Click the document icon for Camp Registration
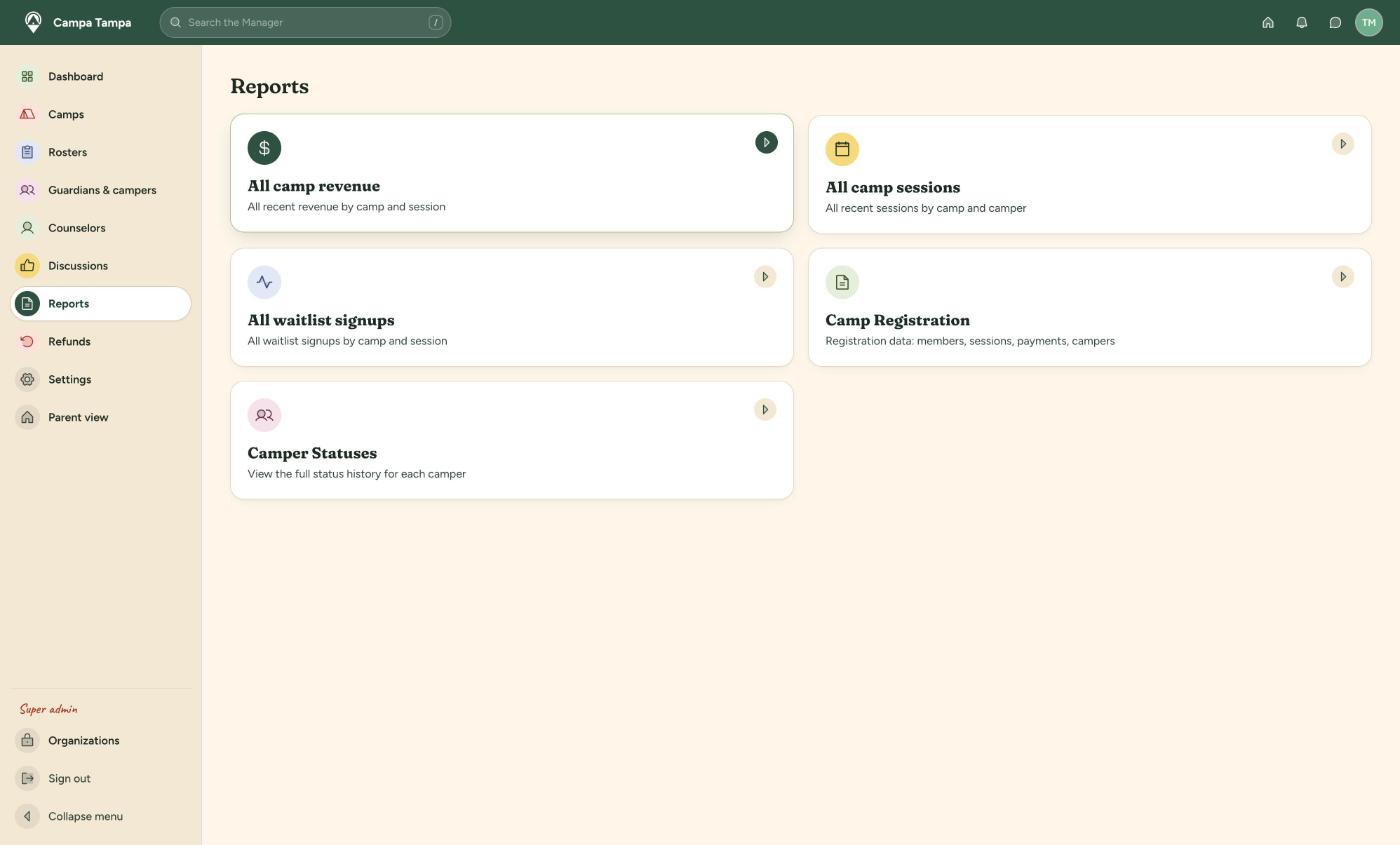This screenshot has height=845, width=1400. (842, 282)
